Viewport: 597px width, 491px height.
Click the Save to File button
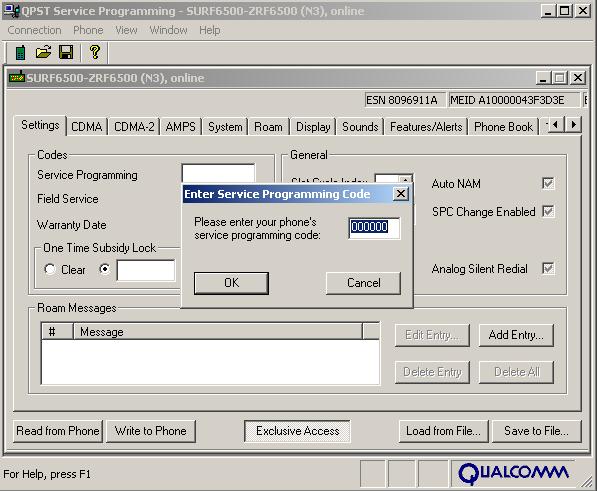[536, 431]
